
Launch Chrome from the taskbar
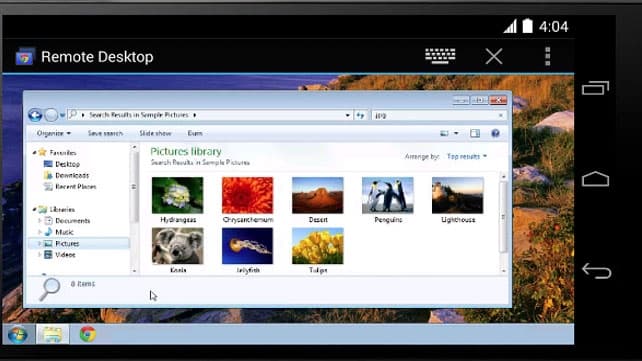click(88, 334)
